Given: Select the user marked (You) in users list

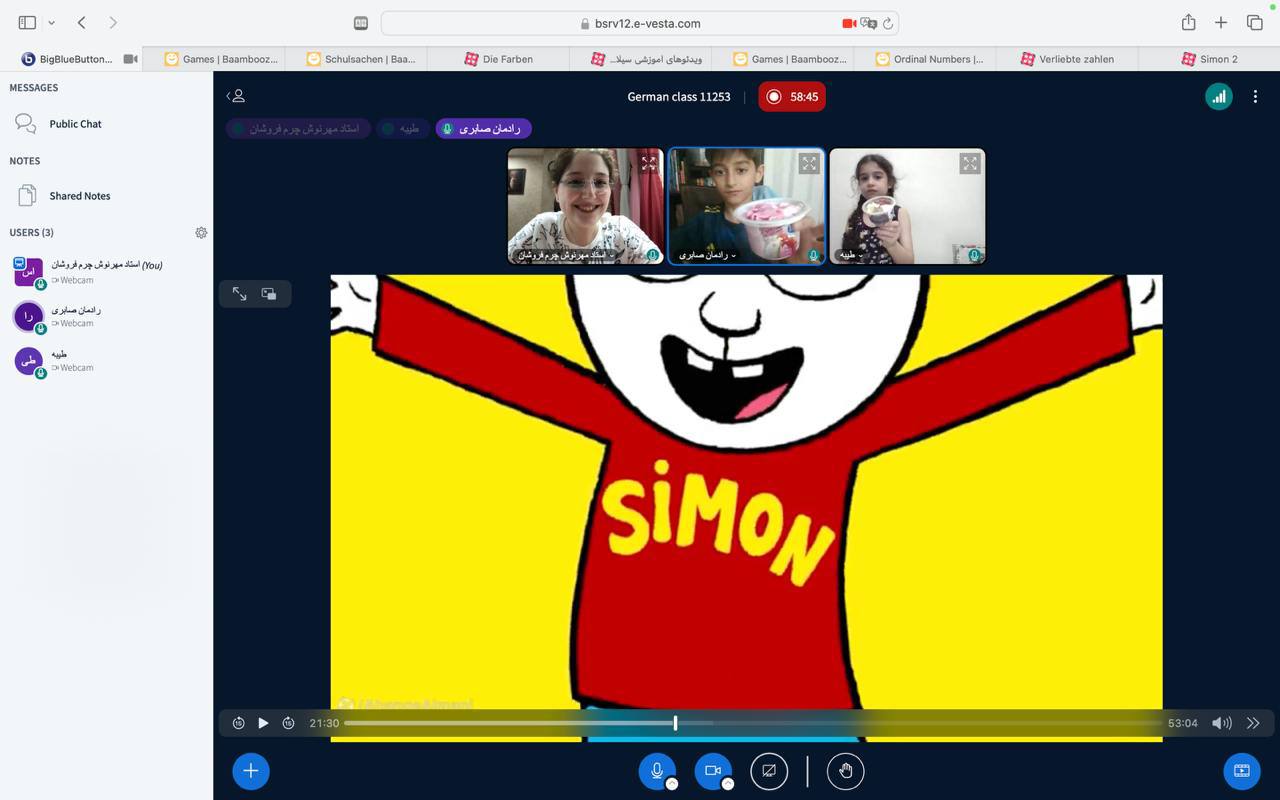Looking at the screenshot, I should pyautogui.click(x=106, y=272).
